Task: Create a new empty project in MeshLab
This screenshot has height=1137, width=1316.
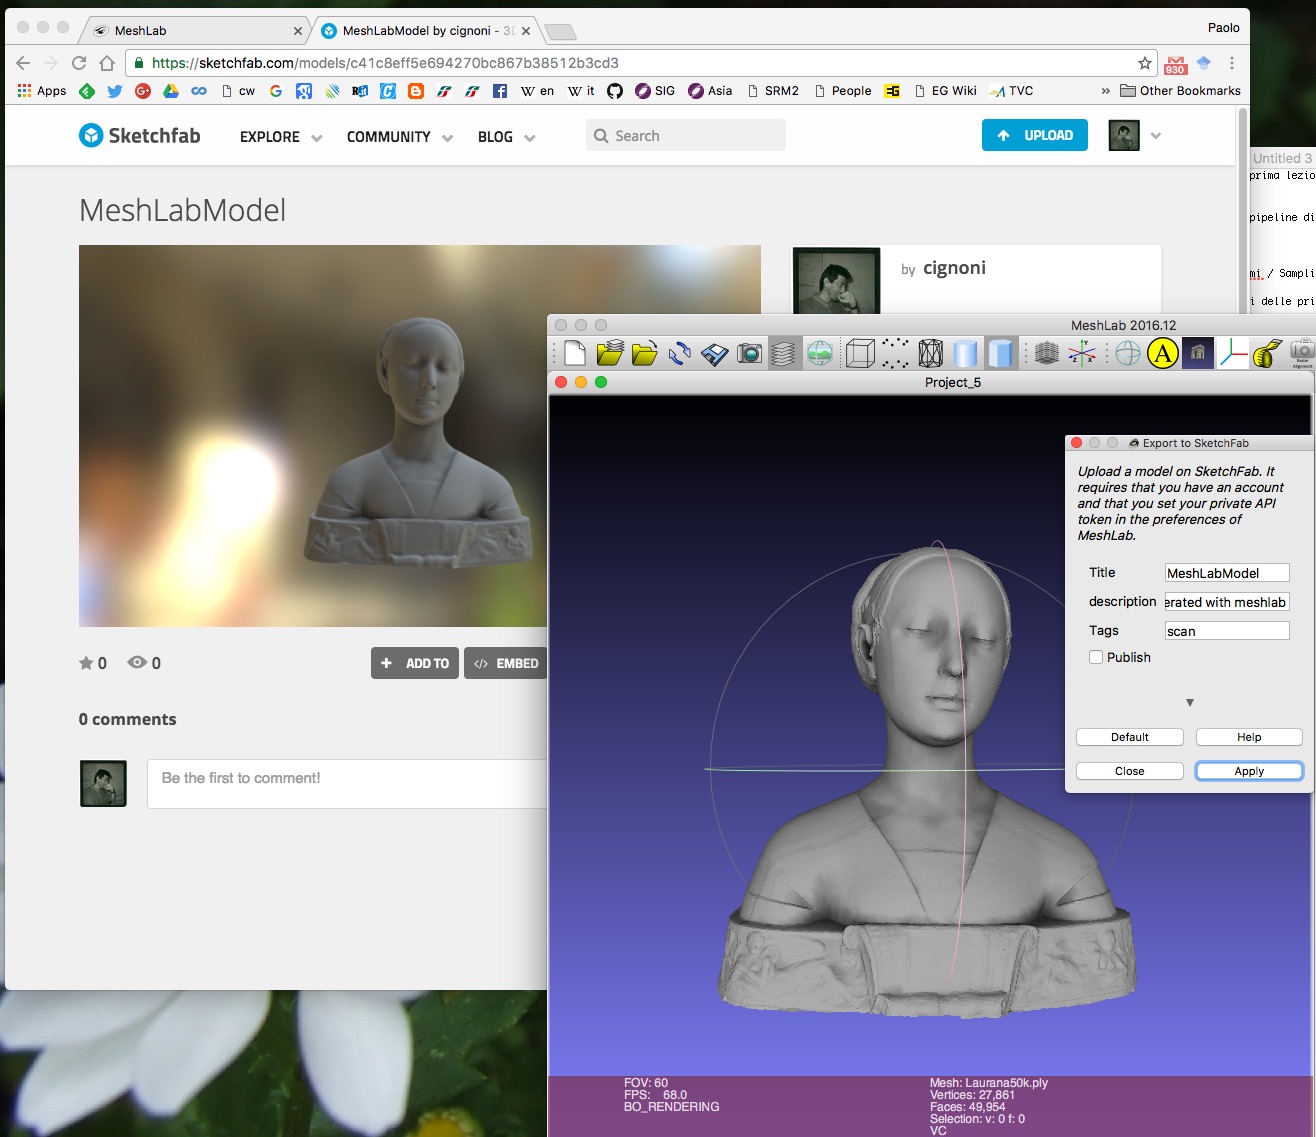Action: (x=573, y=353)
